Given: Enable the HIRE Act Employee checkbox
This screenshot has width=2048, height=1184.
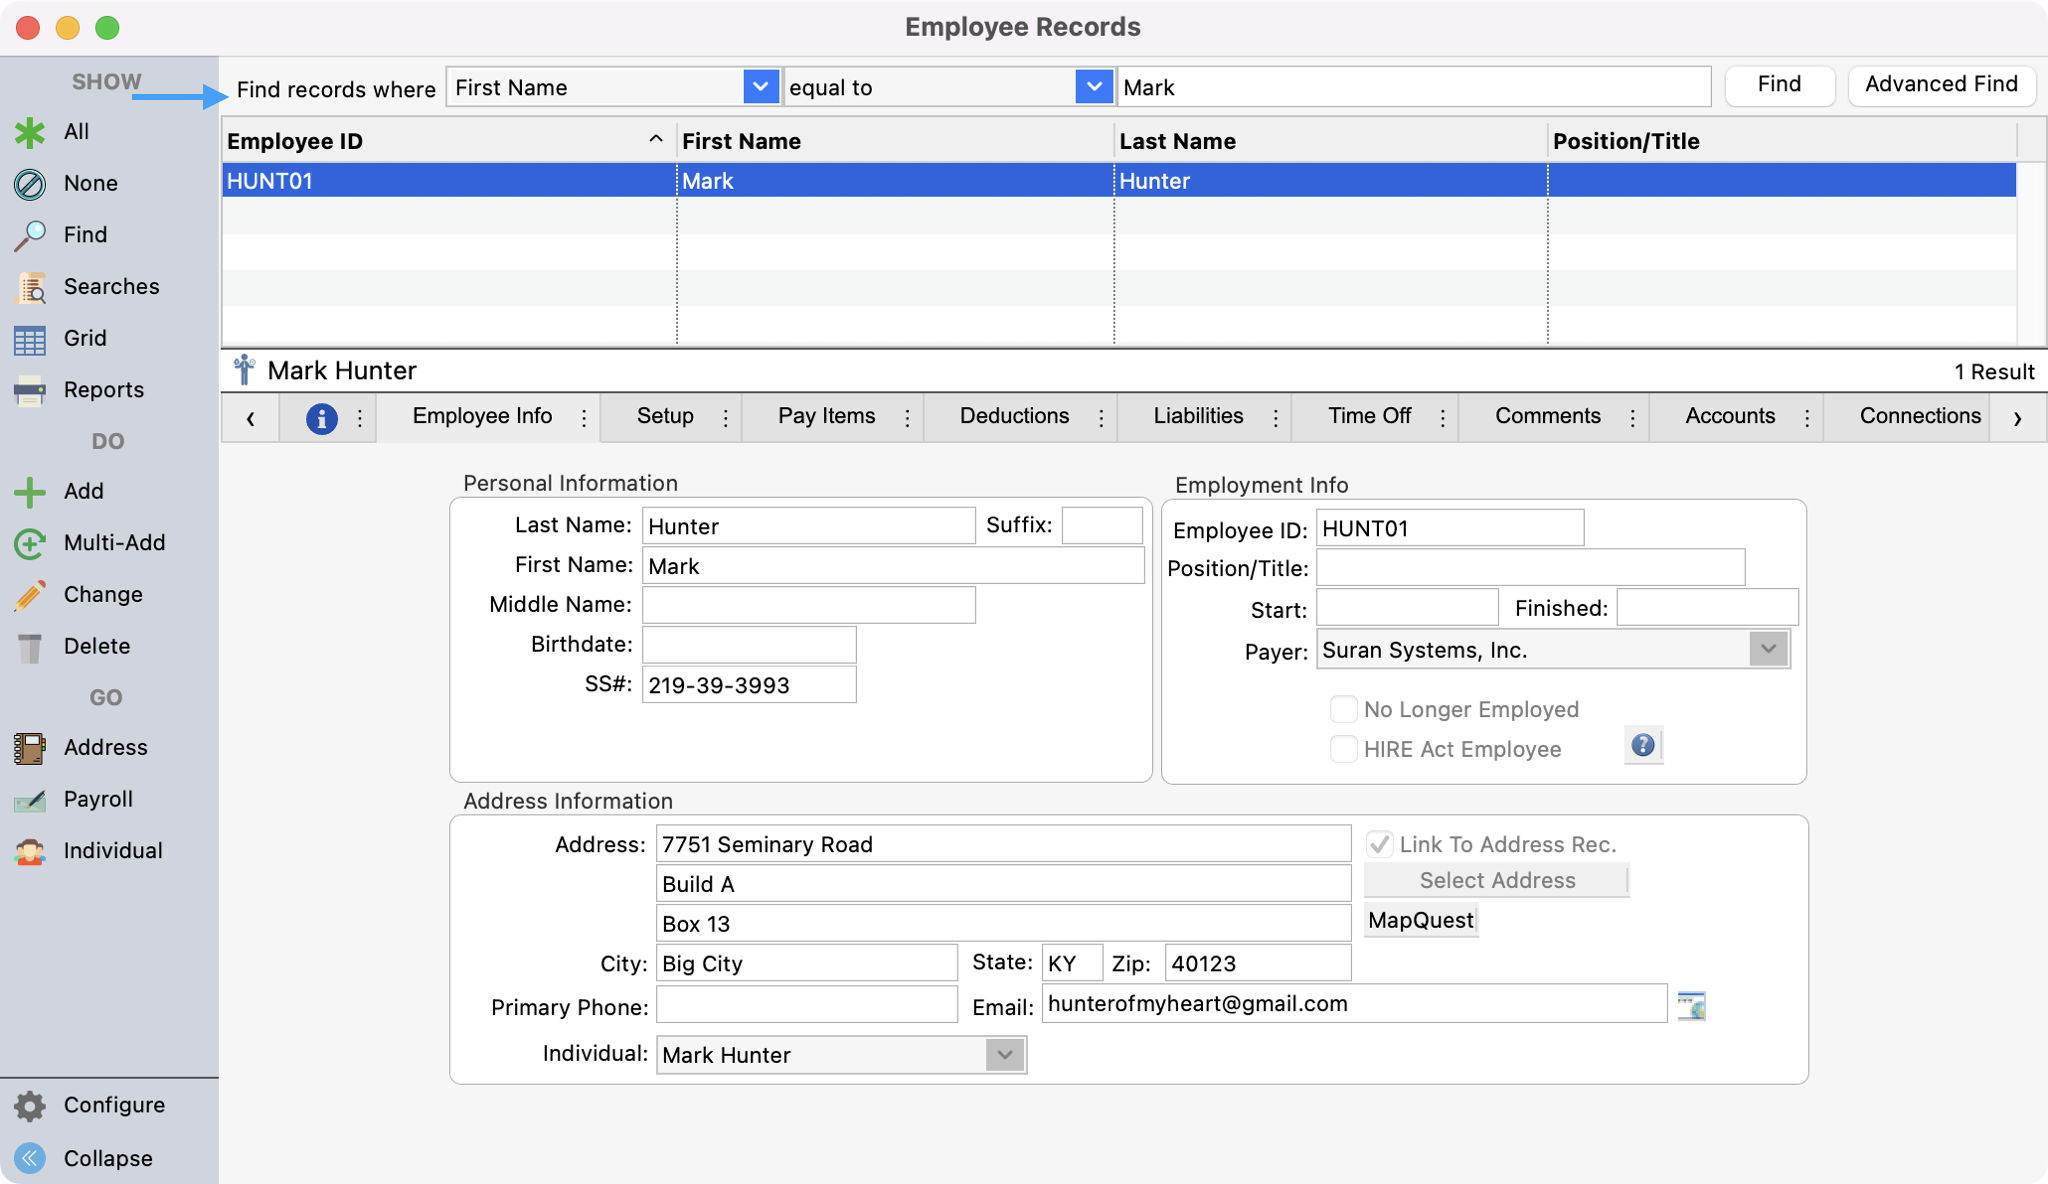Looking at the screenshot, I should coord(1343,749).
